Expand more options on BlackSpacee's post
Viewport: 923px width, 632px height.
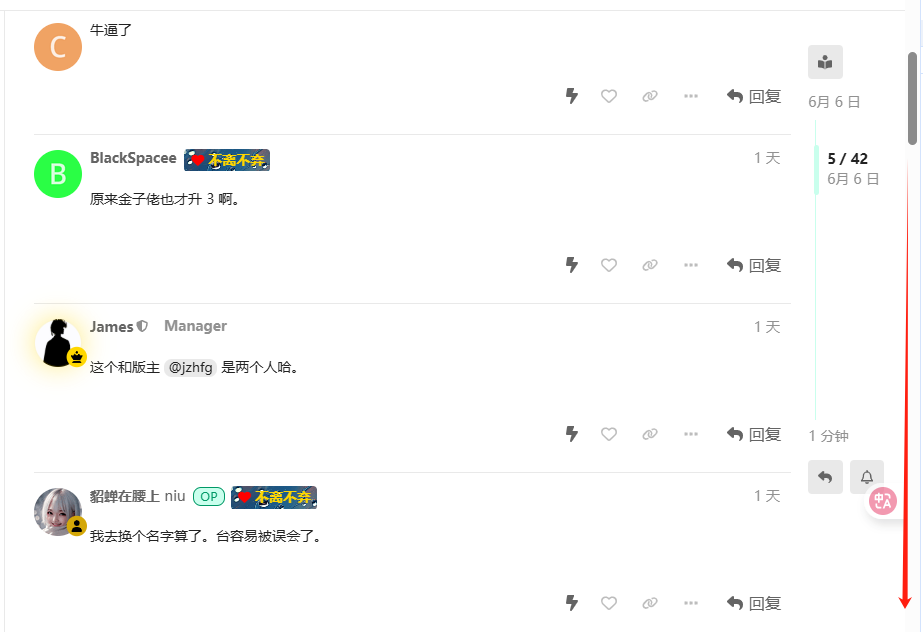coord(691,265)
